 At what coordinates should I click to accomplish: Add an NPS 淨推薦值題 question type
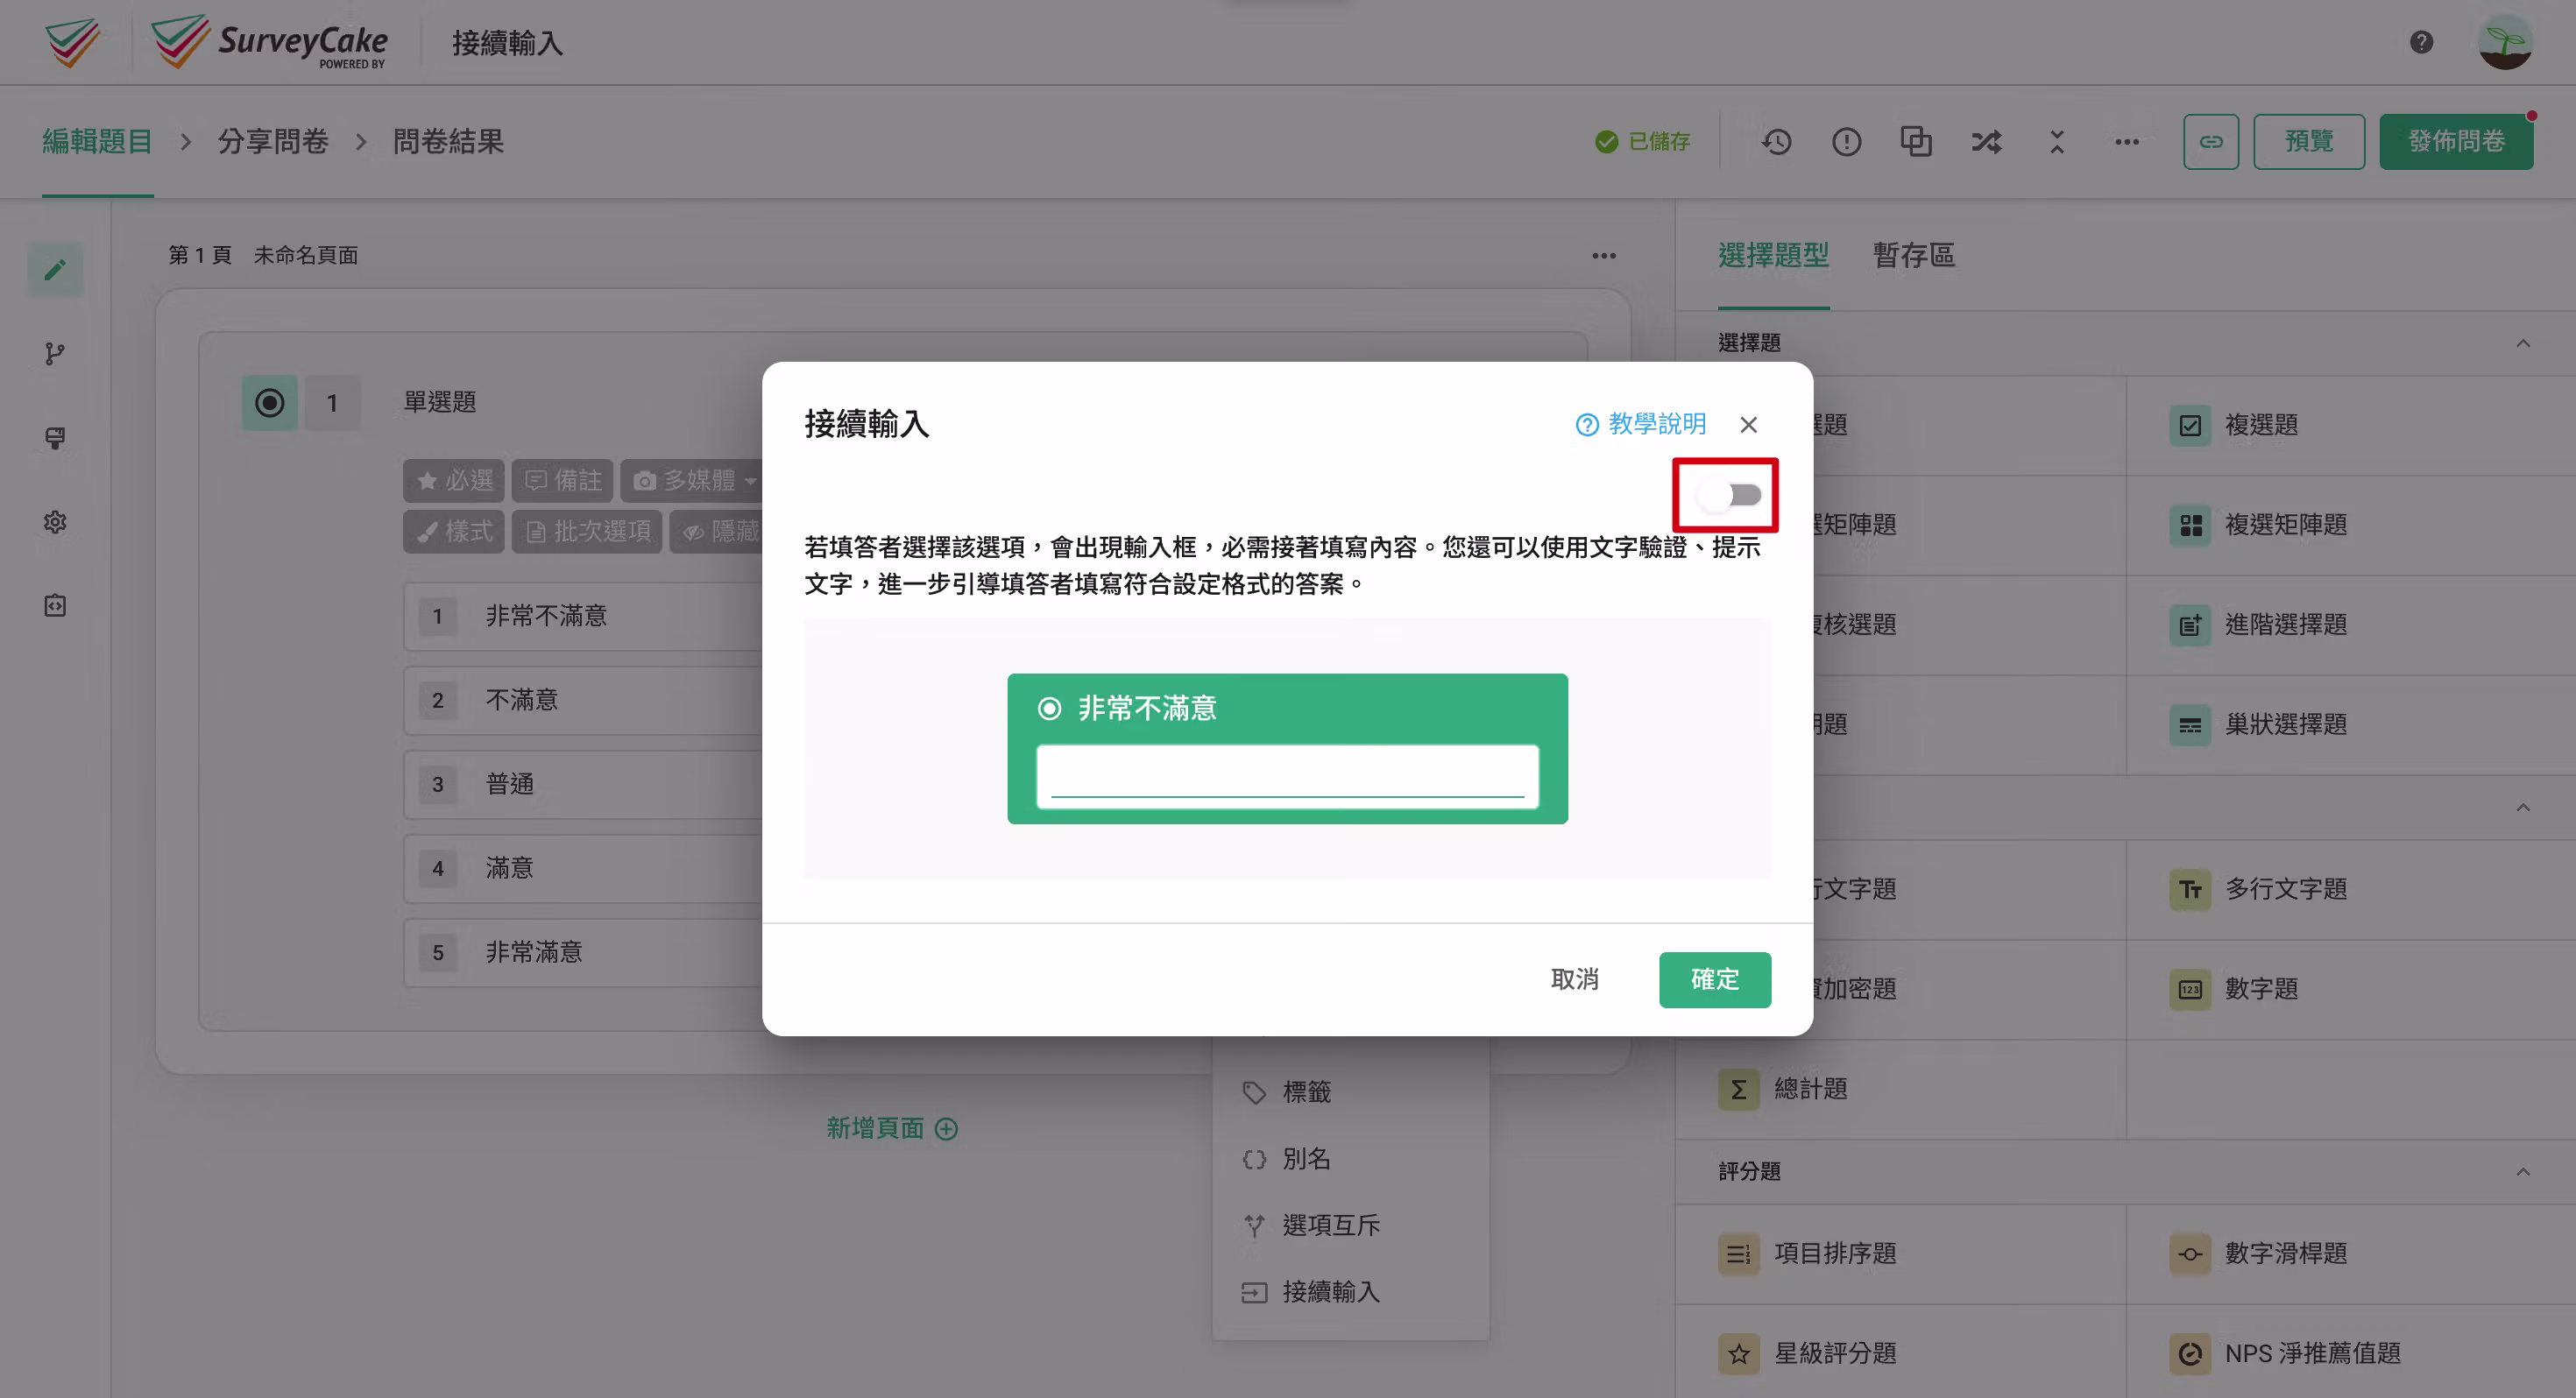(x=2351, y=1353)
